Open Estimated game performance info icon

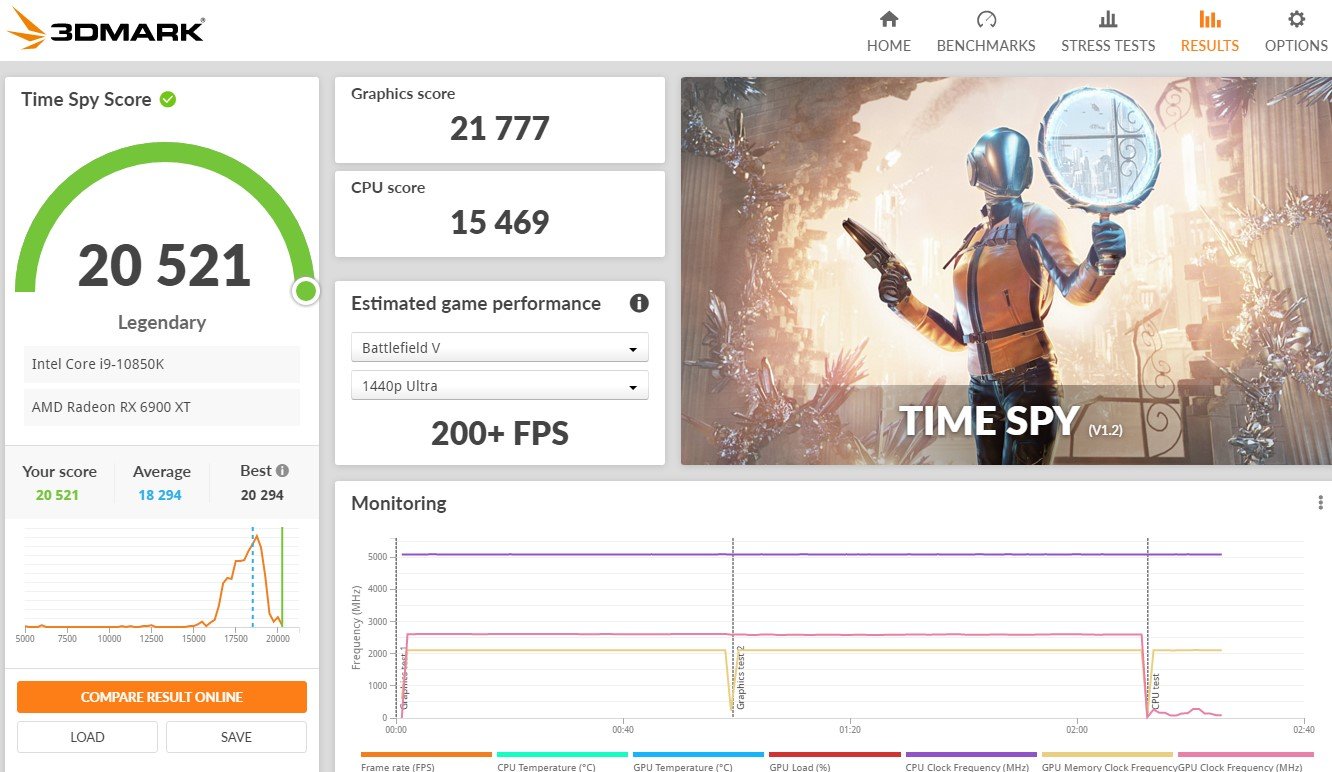[x=639, y=303]
